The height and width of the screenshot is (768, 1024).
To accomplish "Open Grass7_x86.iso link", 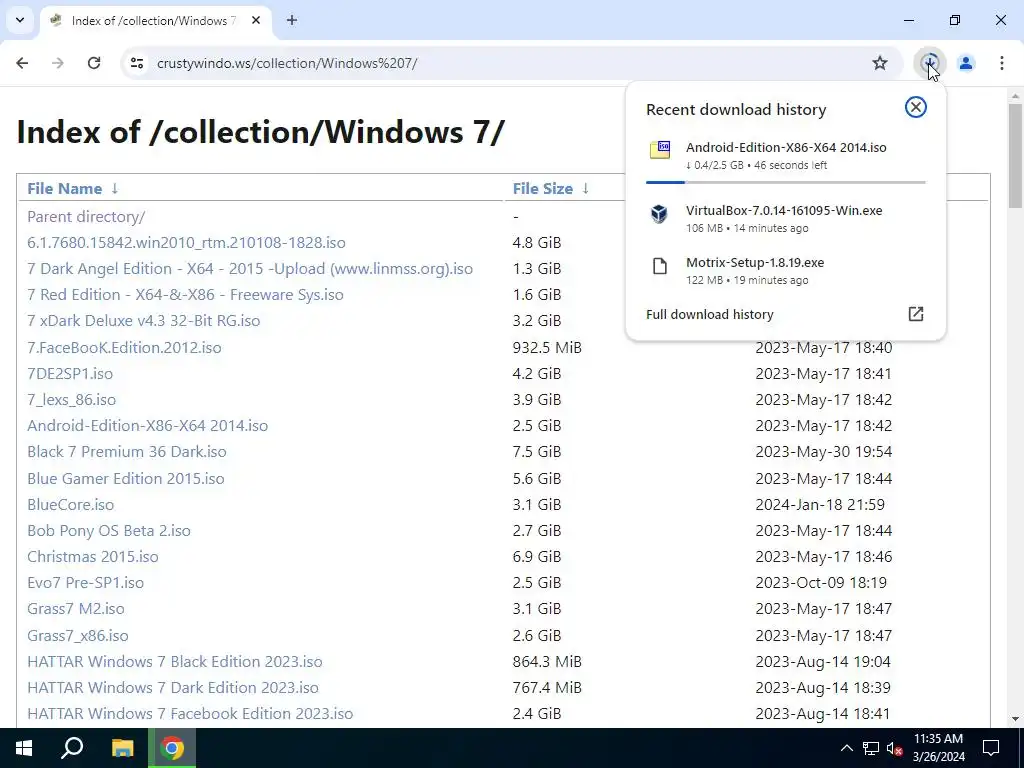I will coord(78,635).
